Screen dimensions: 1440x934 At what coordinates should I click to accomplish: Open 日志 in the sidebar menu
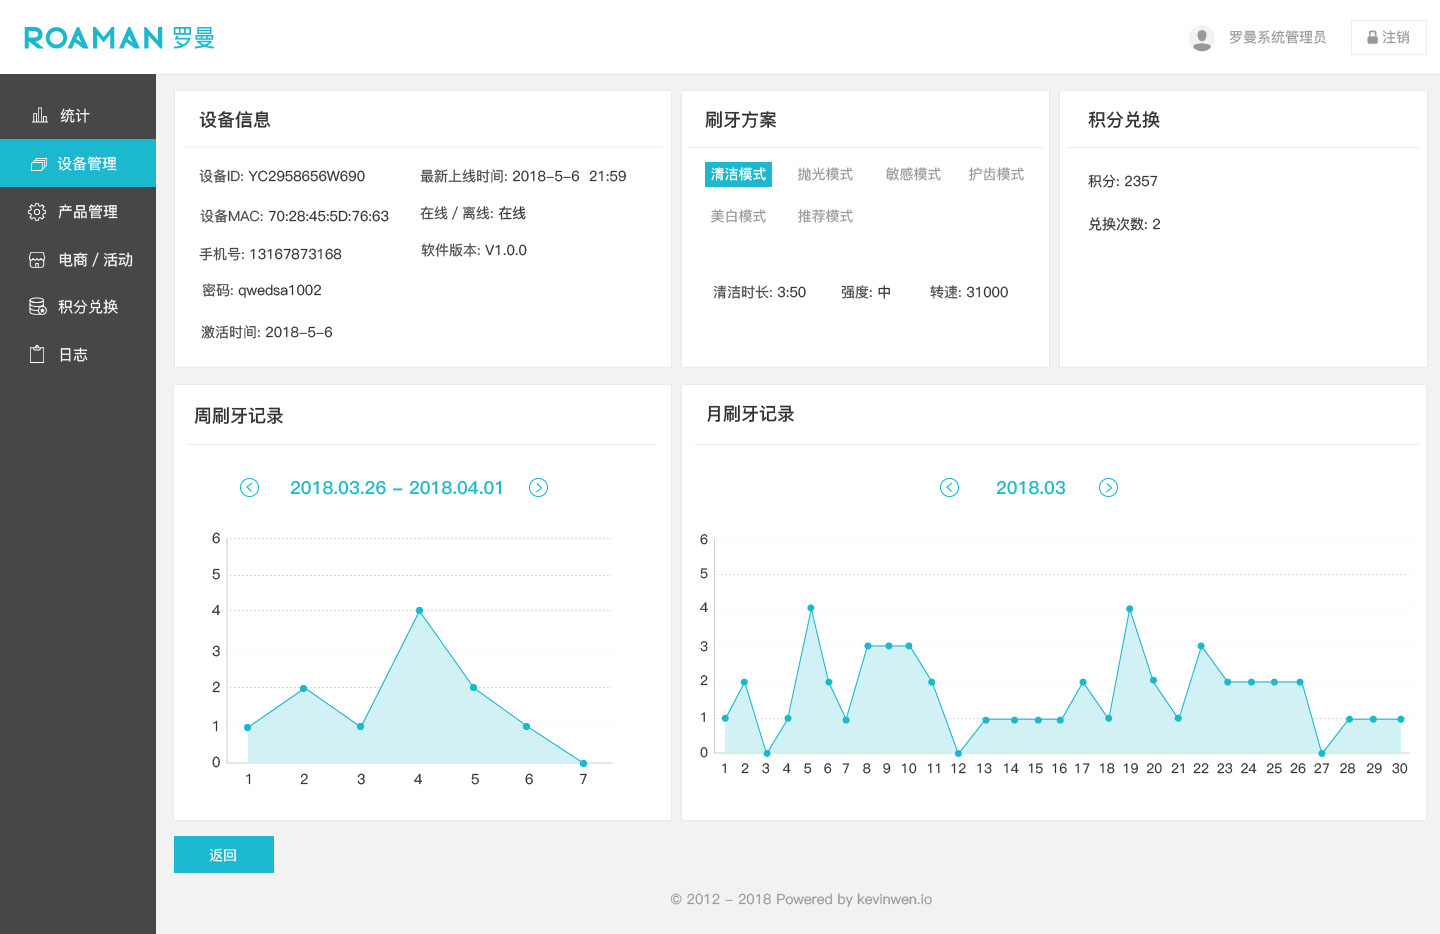(73, 355)
